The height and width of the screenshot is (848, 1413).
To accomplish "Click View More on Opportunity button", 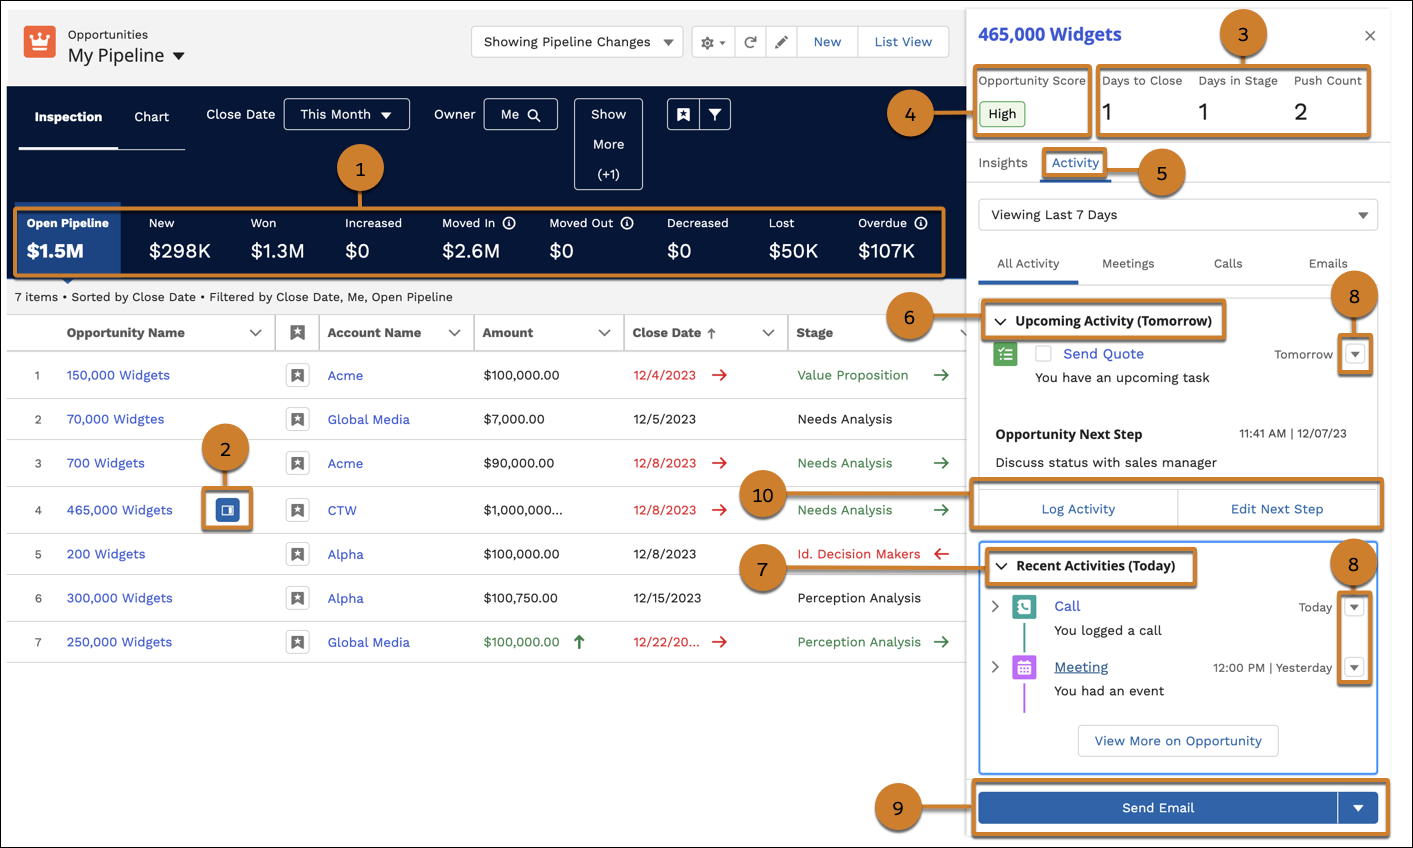I will point(1178,741).
